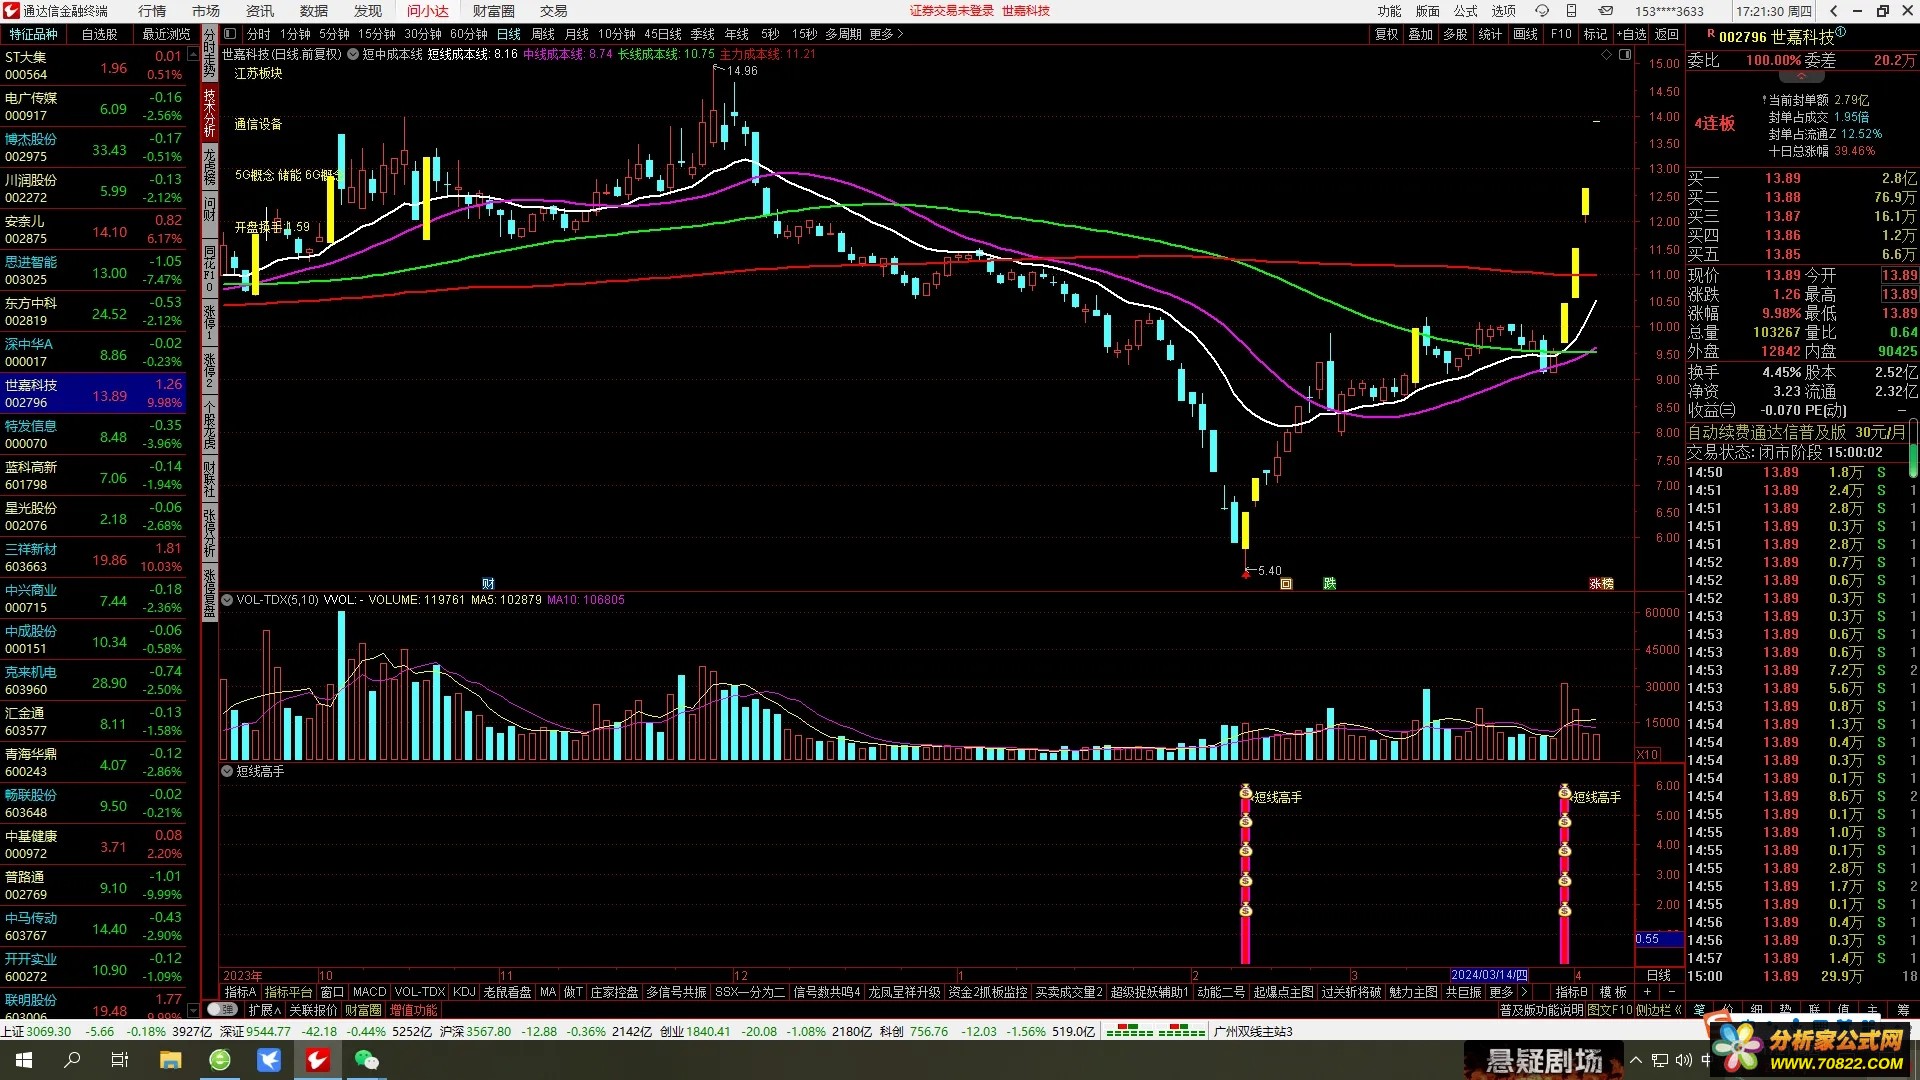Click the window tile icon at chart top-right

point(1625,55)
